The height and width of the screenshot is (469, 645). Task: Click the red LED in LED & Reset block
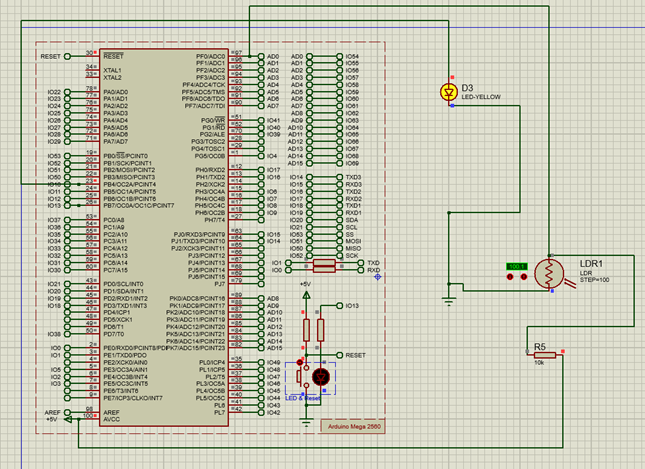(320, 376)
